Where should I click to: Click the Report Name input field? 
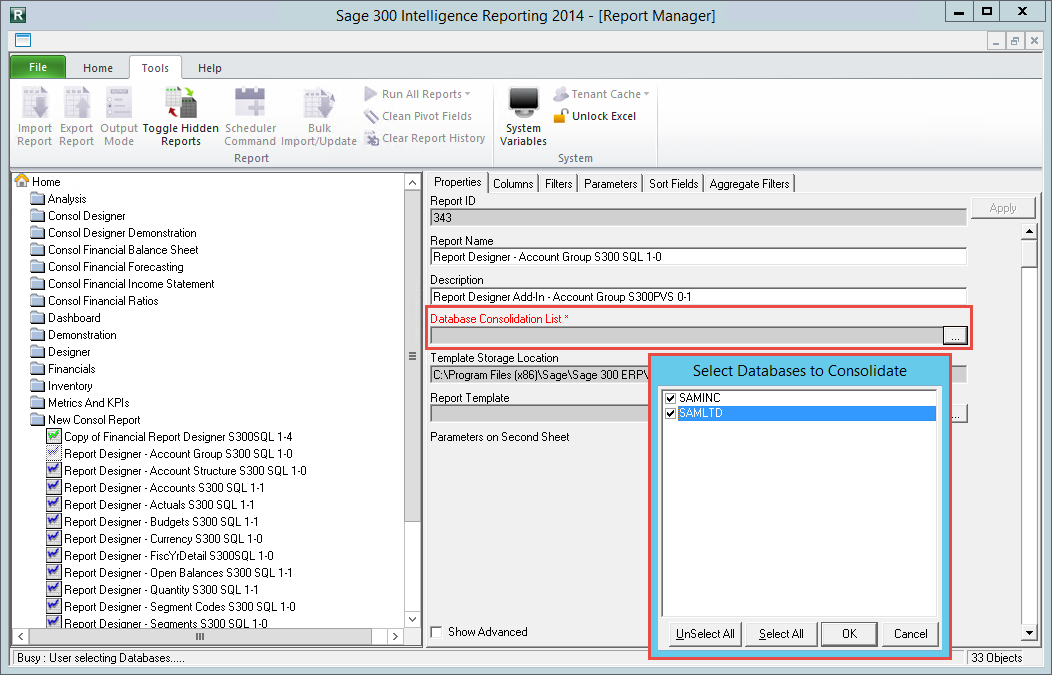698,257
